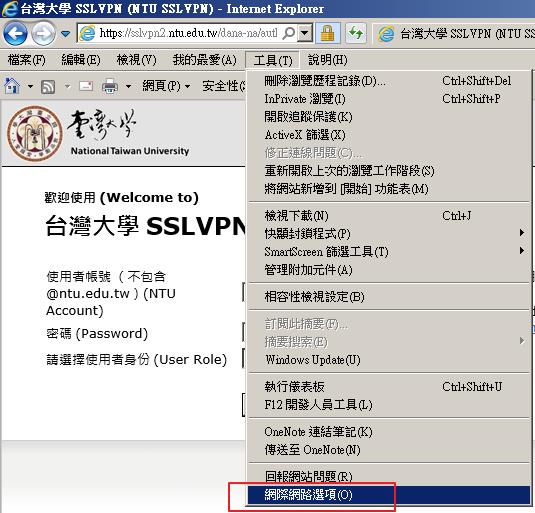
Task: Expand the feeds dropdown arrow
Action: click(68, 86)
